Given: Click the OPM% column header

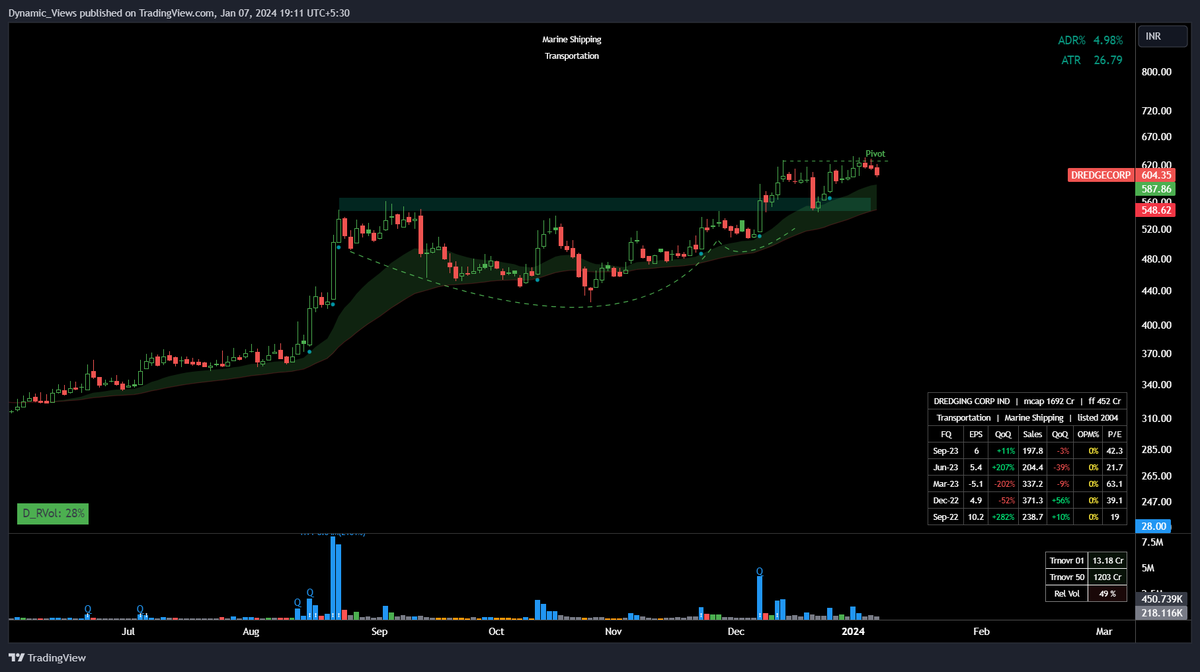Looking at the screenshot, I should click(1089, 434).
